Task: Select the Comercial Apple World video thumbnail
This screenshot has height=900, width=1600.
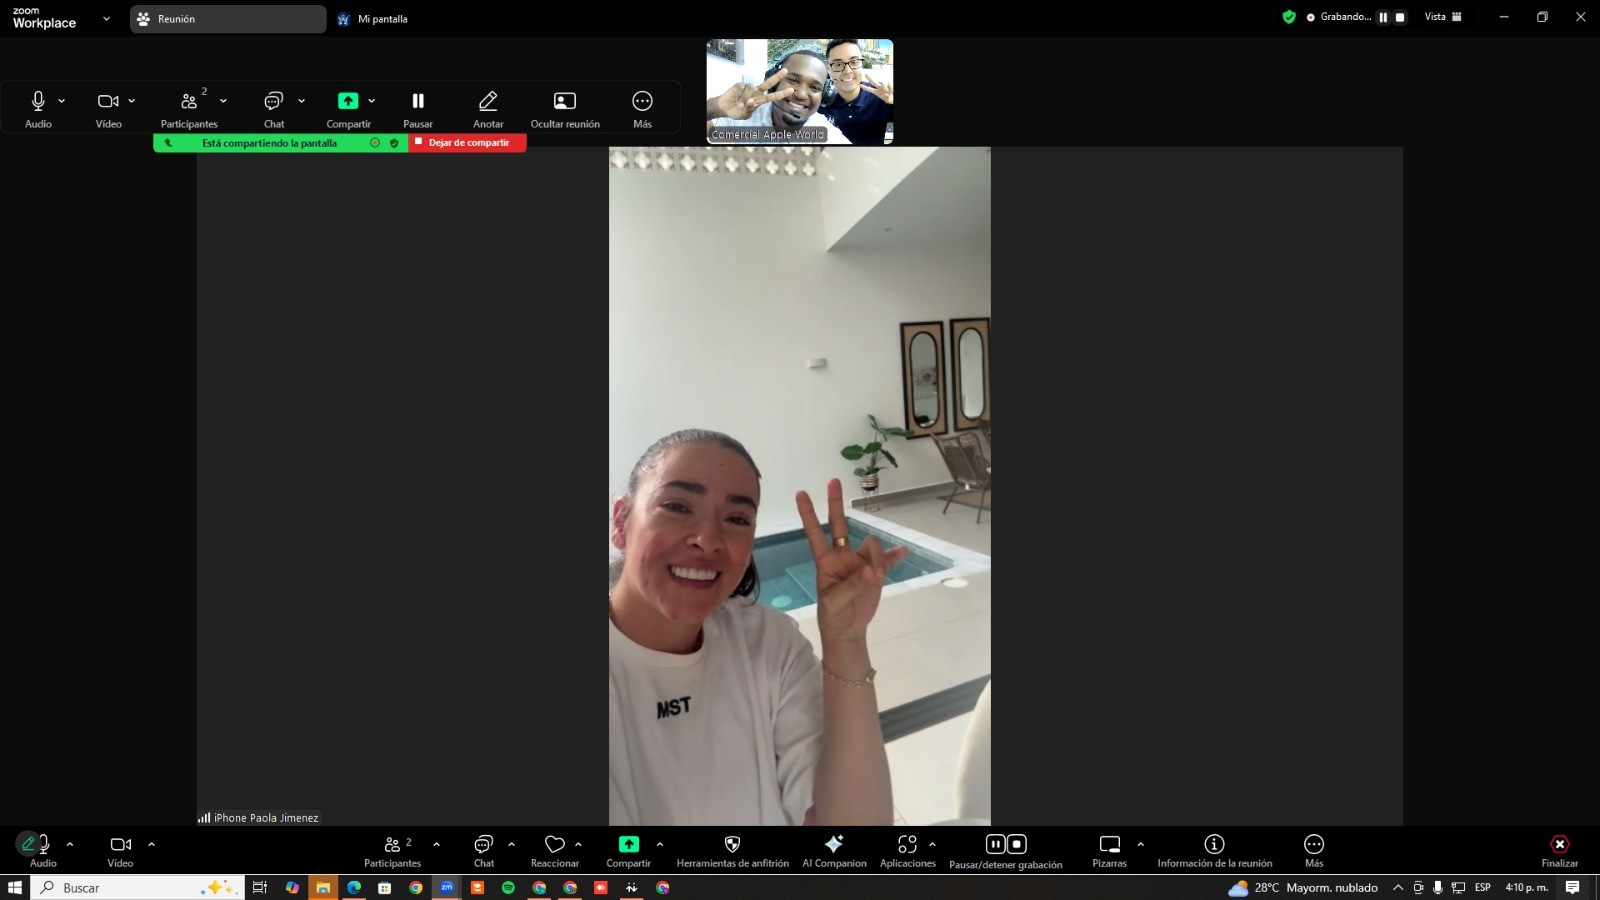Action: click(x=799, y=91)
